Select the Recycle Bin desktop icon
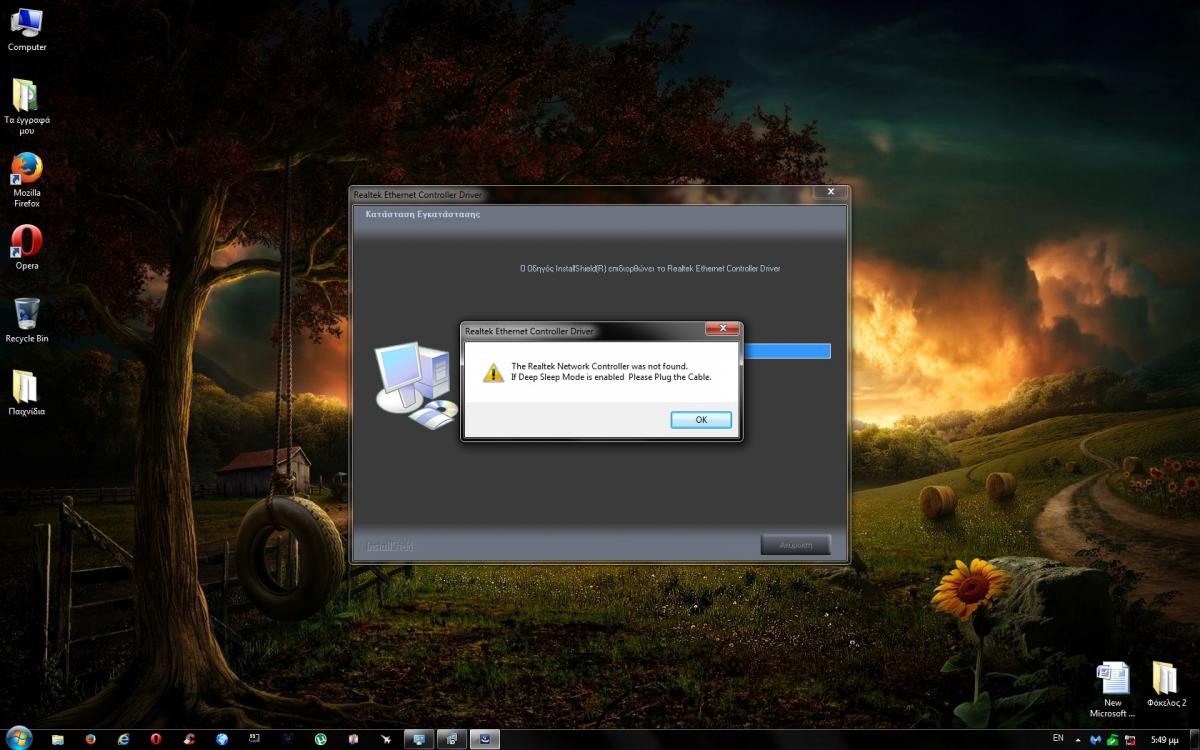 pyautogui.click(x=27, y=321)
